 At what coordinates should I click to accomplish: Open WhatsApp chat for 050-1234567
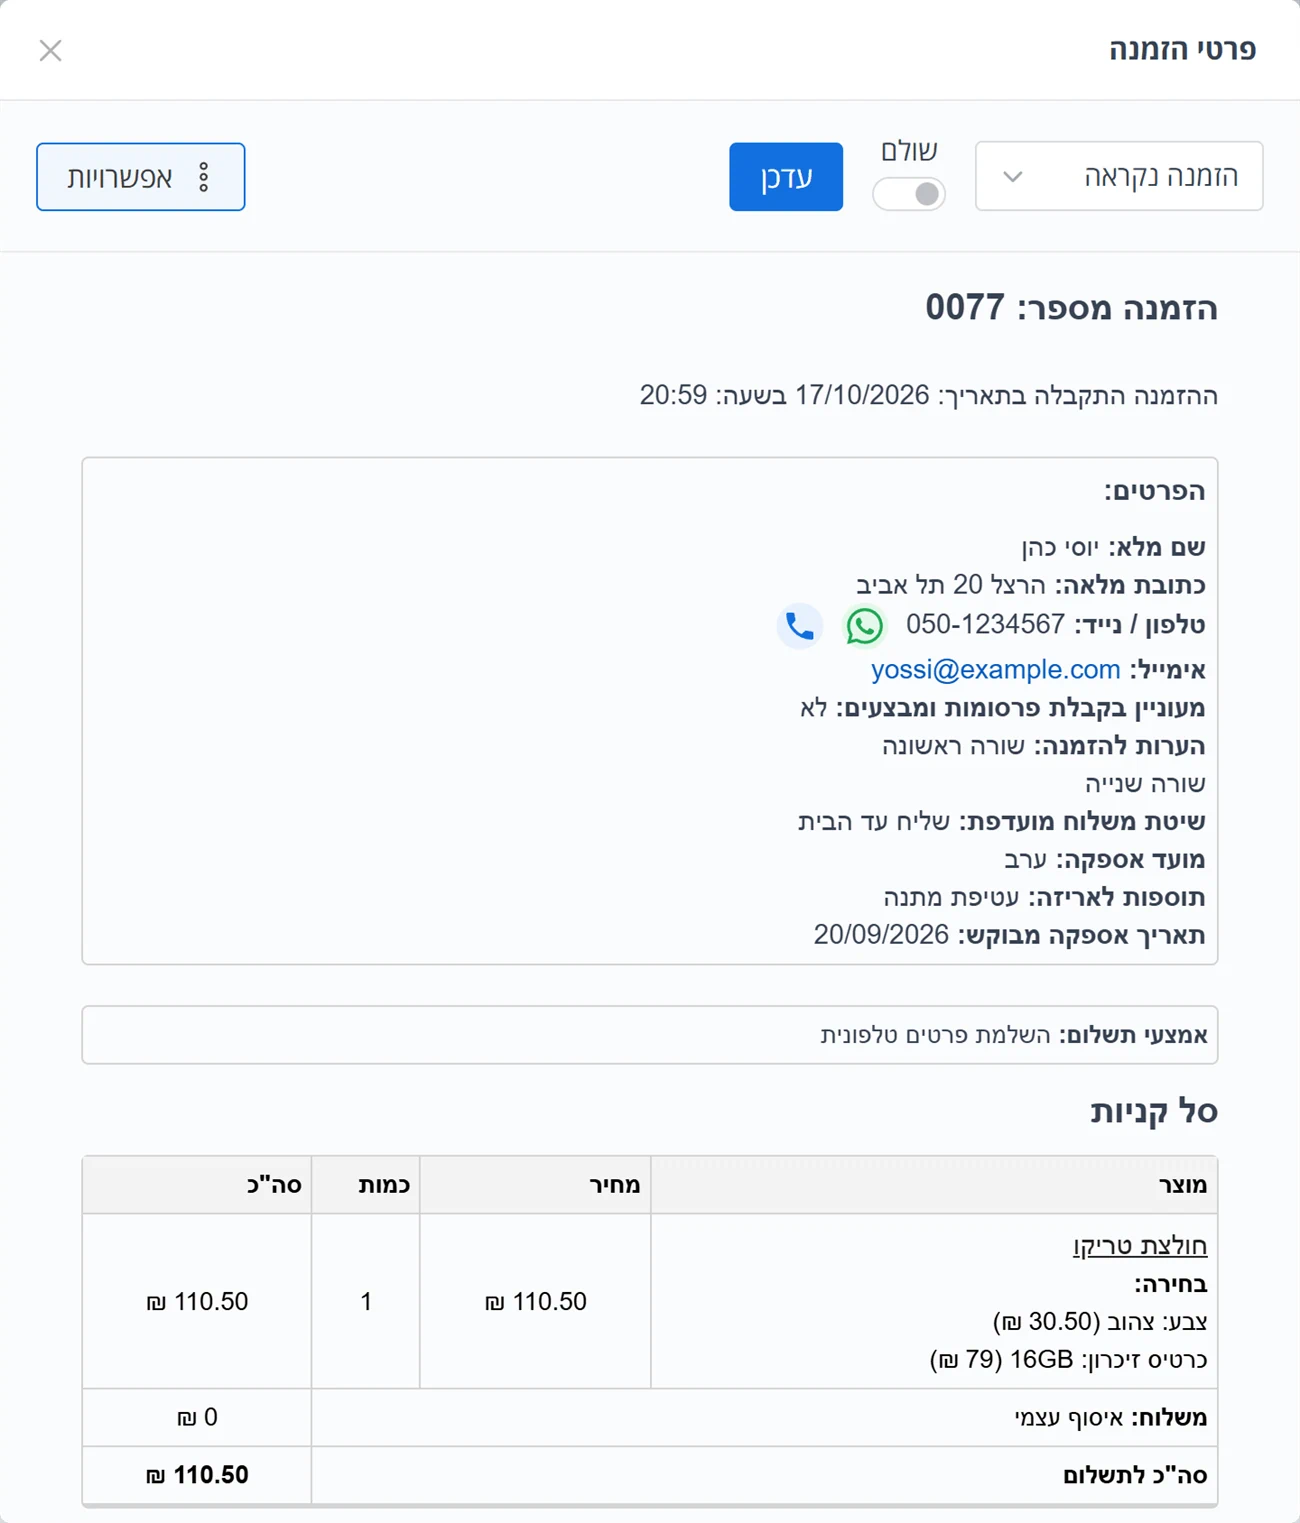pyautogui.click(x=864, y=626)
